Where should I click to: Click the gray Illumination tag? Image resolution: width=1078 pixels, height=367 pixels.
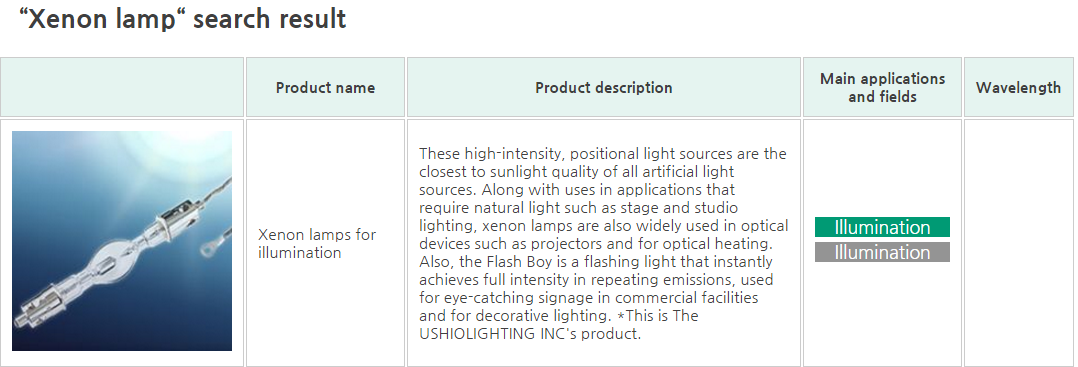pos(882,252)
